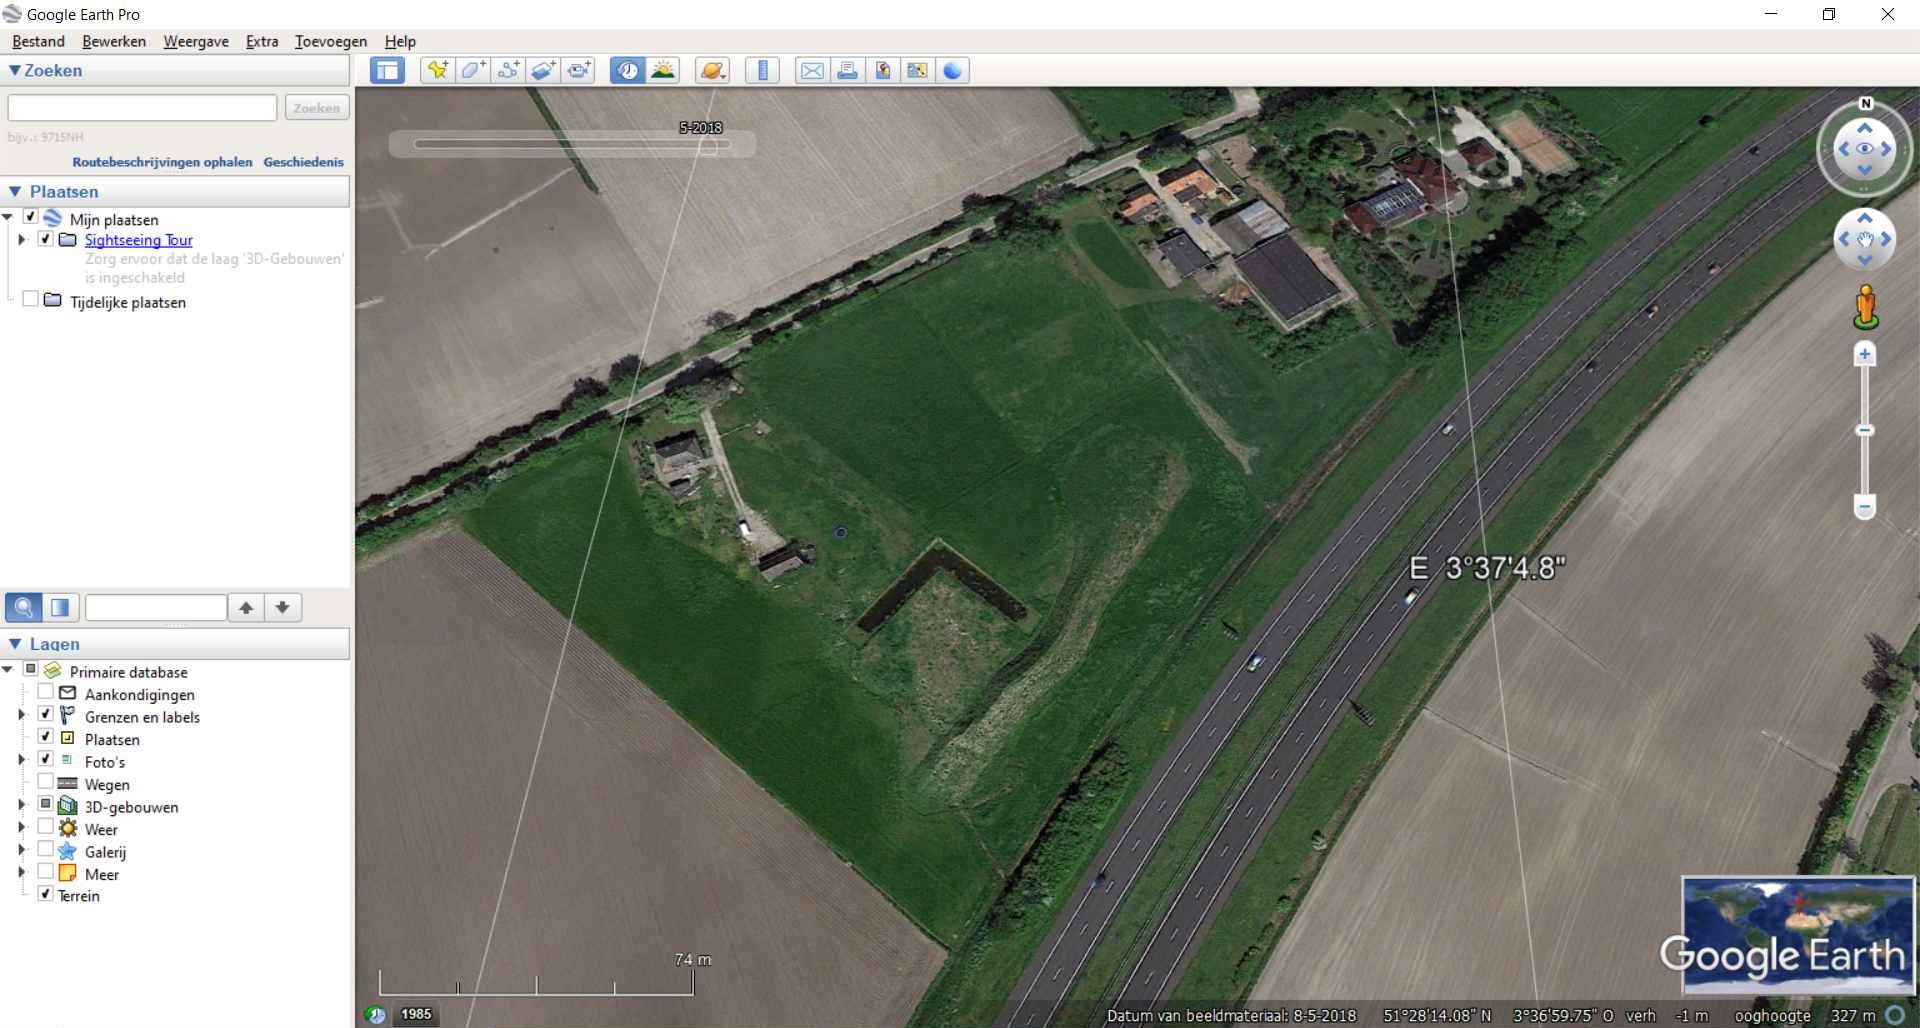Expand the Sightseeing Tour folder
This screenshot has height=1028, width=1920.
click(21, 240)
